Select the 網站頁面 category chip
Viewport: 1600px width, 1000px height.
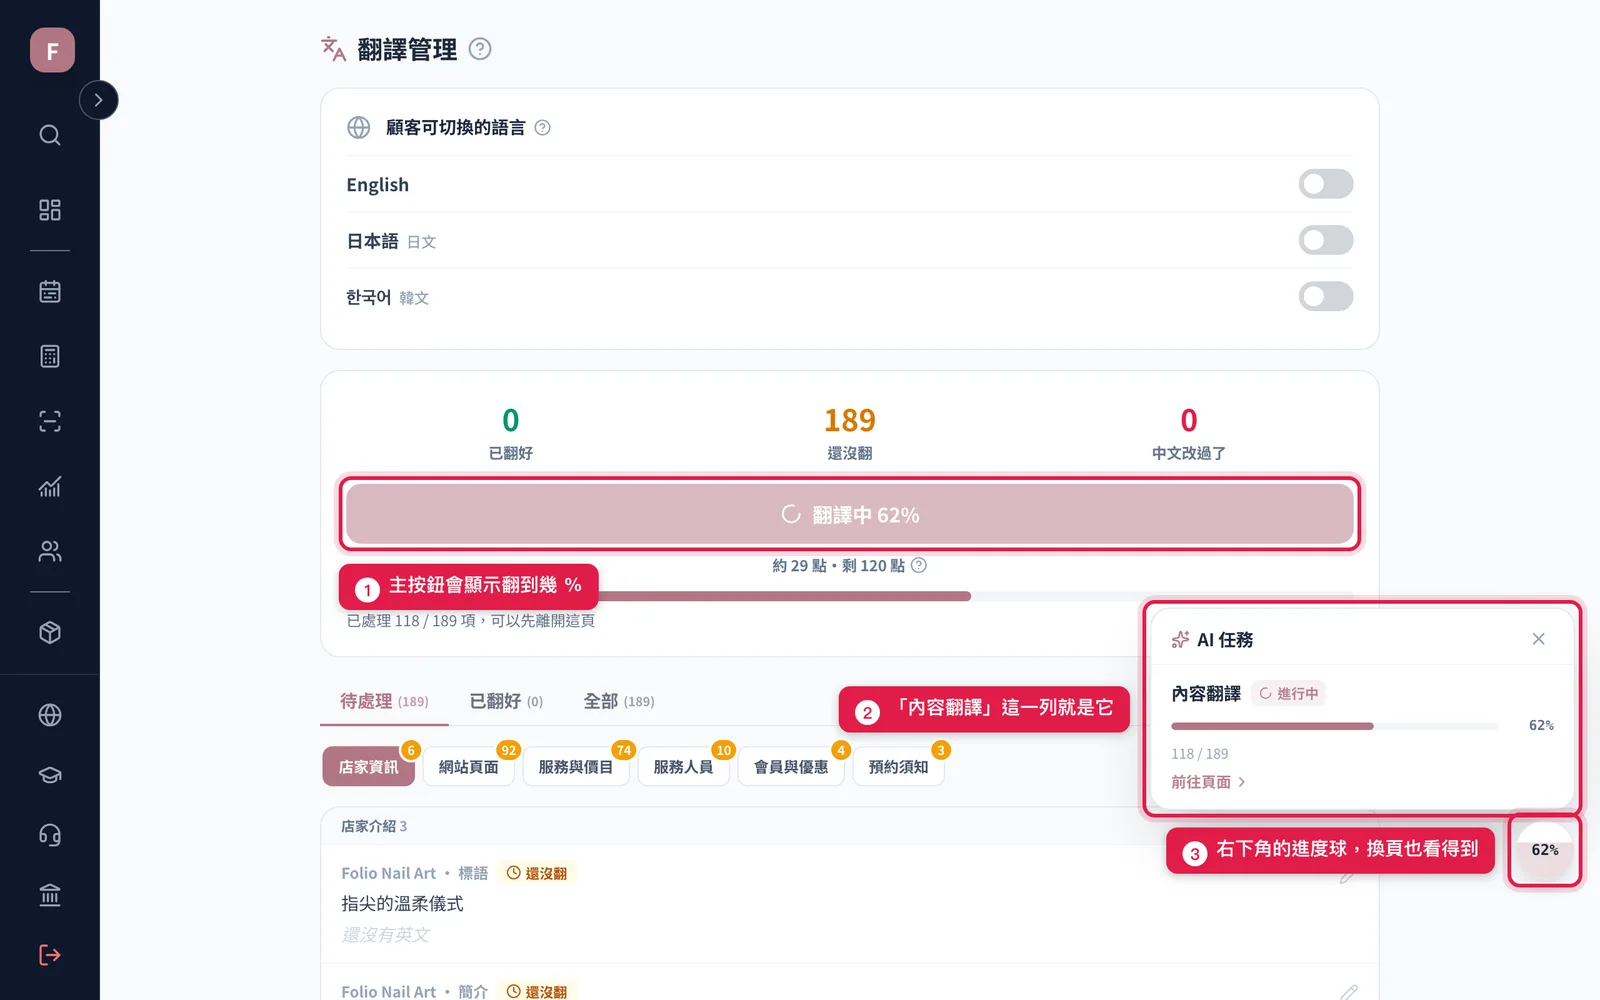point(468,767)
